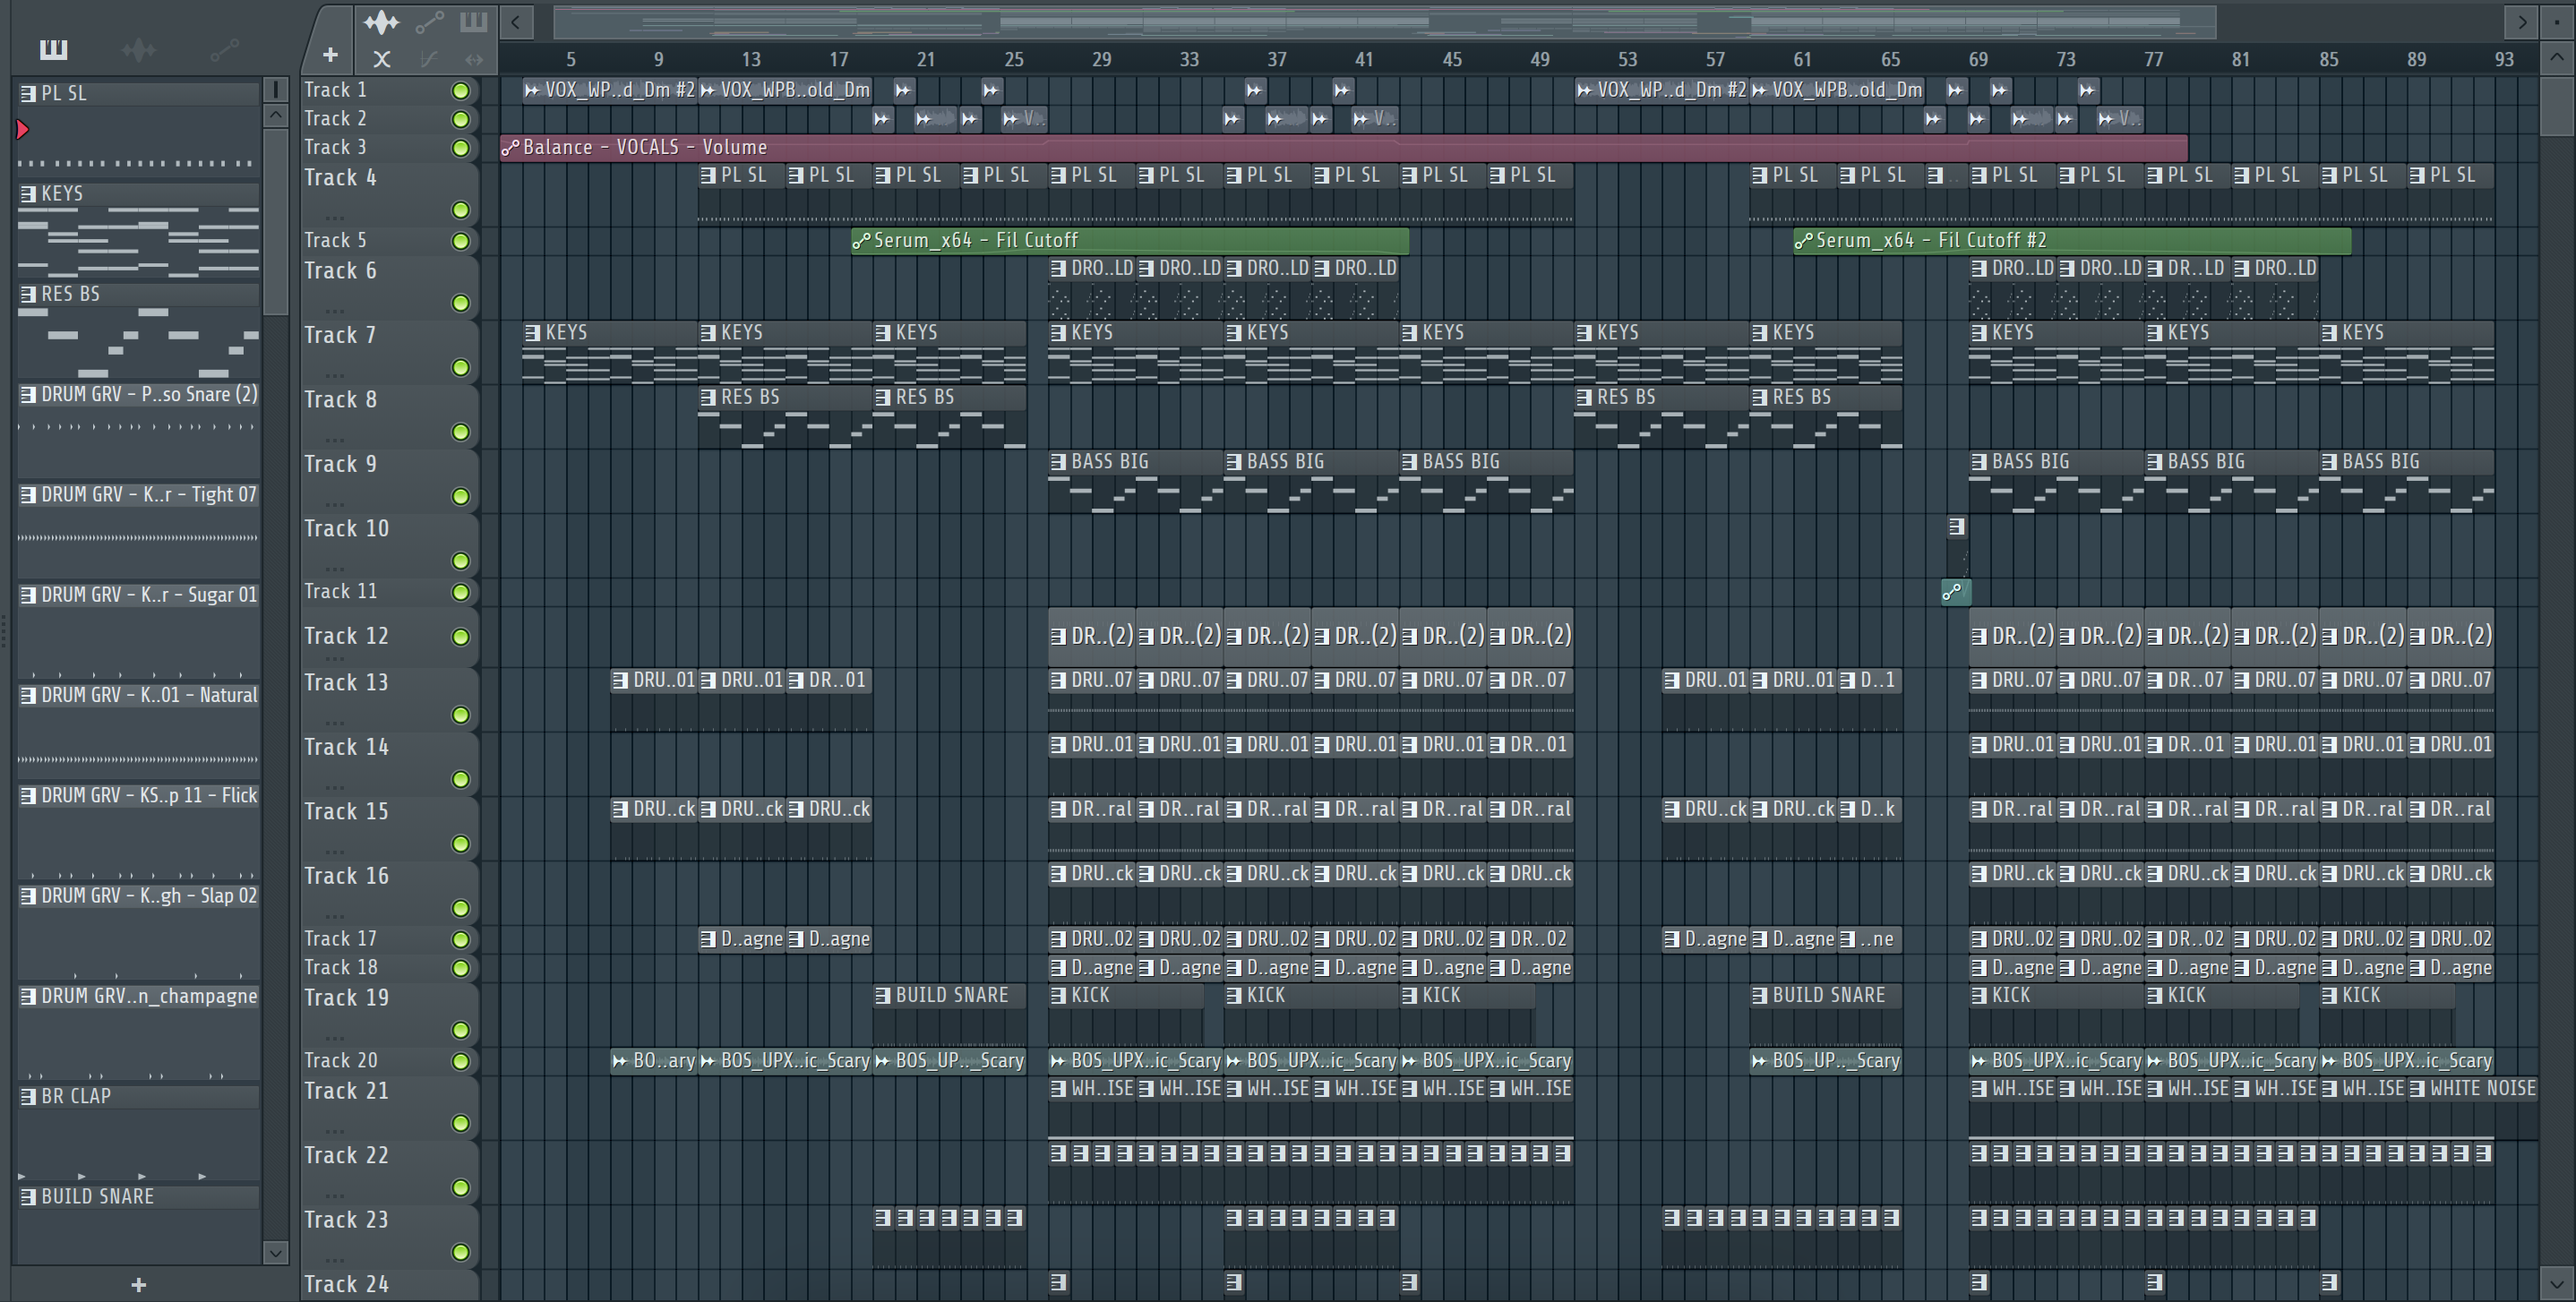Select the automation clip-type icon above the tracks
This screenshot has height=1302, width=2576.
coord(429,22)
